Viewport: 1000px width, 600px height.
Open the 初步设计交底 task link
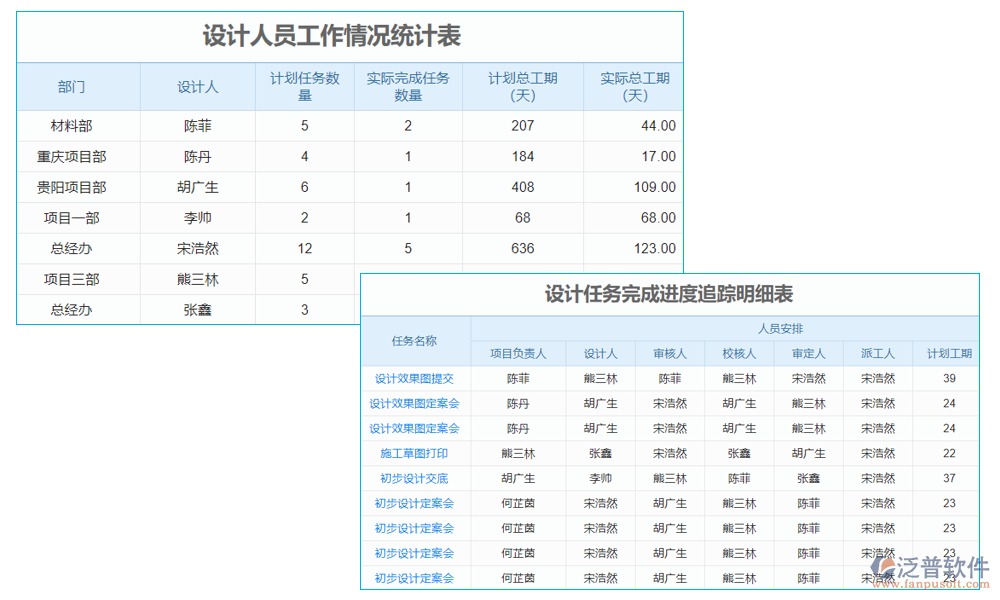pyautogui.click(x=414, y=478)
